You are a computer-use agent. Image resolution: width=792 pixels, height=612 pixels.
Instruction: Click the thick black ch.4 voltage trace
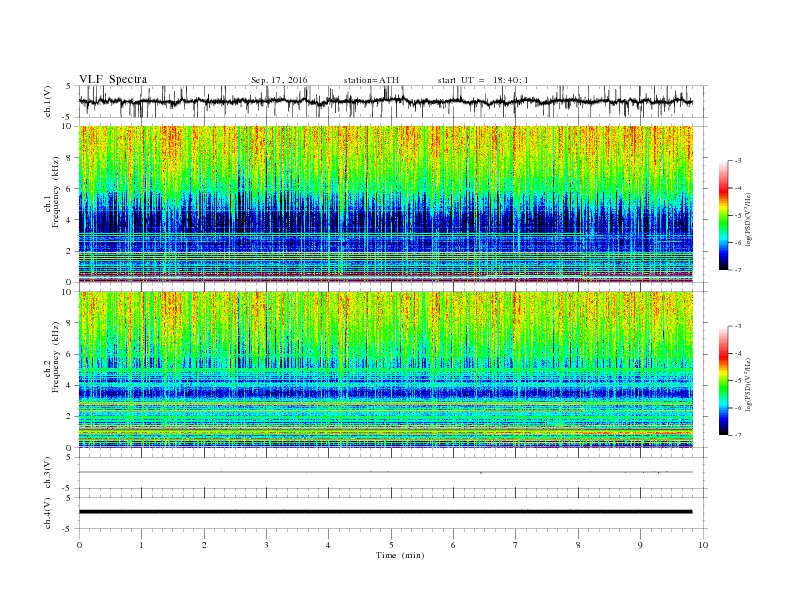385,512
